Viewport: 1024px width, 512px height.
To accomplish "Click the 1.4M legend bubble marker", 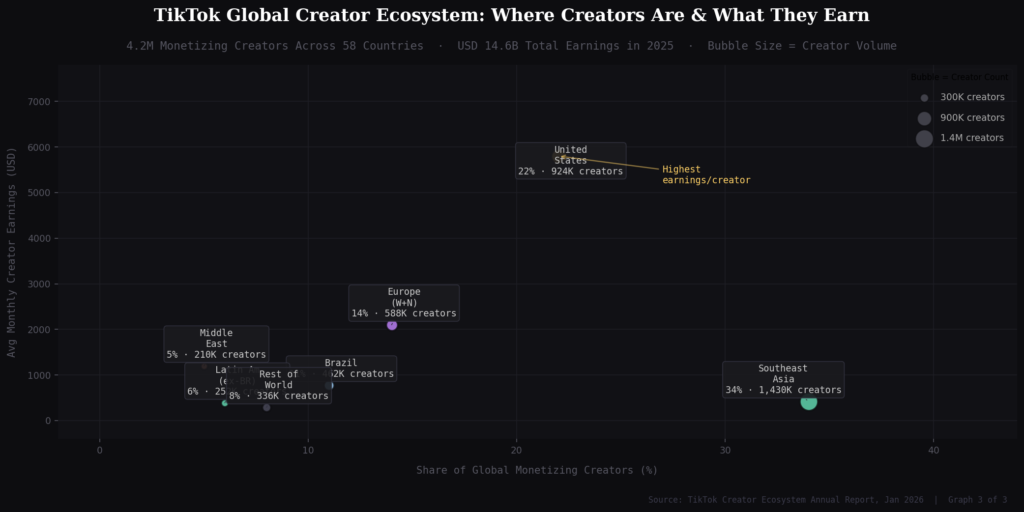I will (x=924, y=138).
